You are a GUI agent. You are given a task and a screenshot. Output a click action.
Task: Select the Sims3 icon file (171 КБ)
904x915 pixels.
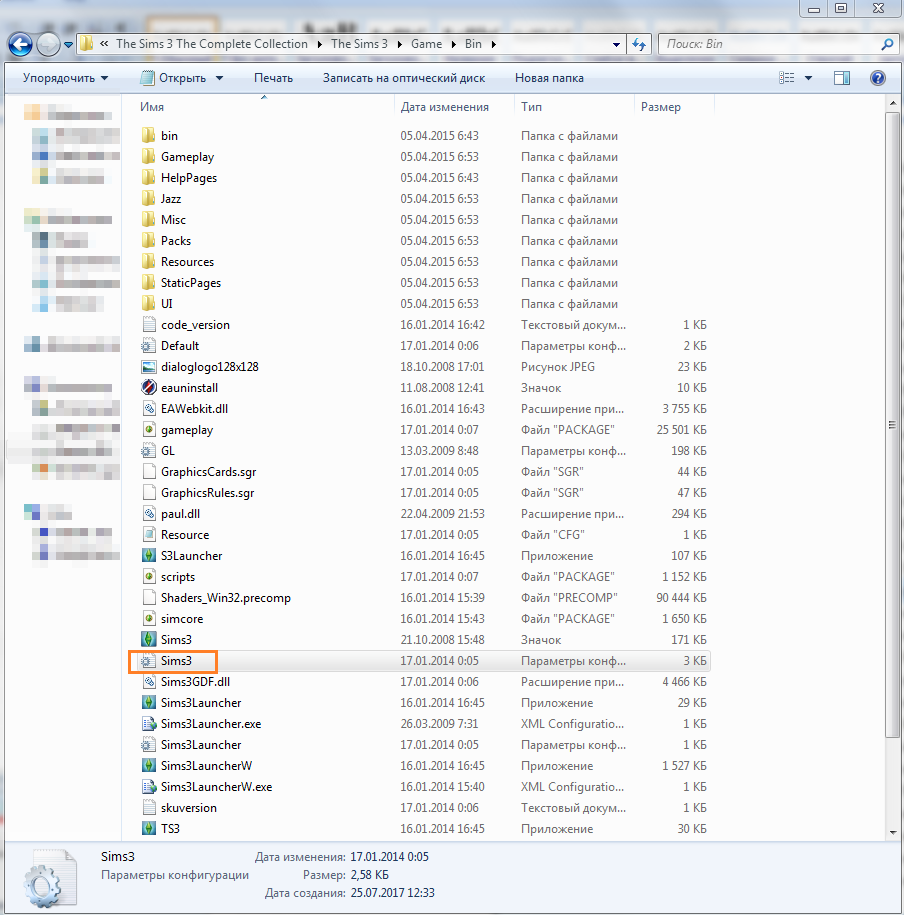pyautogui.click(x=149, y=640)
